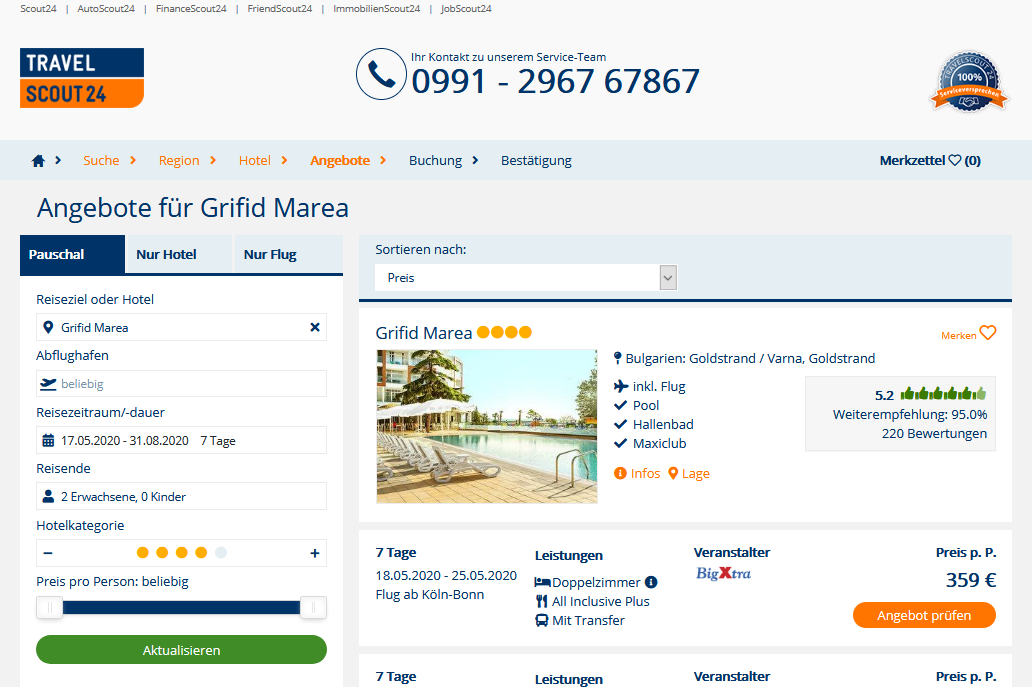Image resolution: width=1032 pixels, height=687 pixels.
Task: Open the FriendScout24 link in top bar
Action: 280,9
